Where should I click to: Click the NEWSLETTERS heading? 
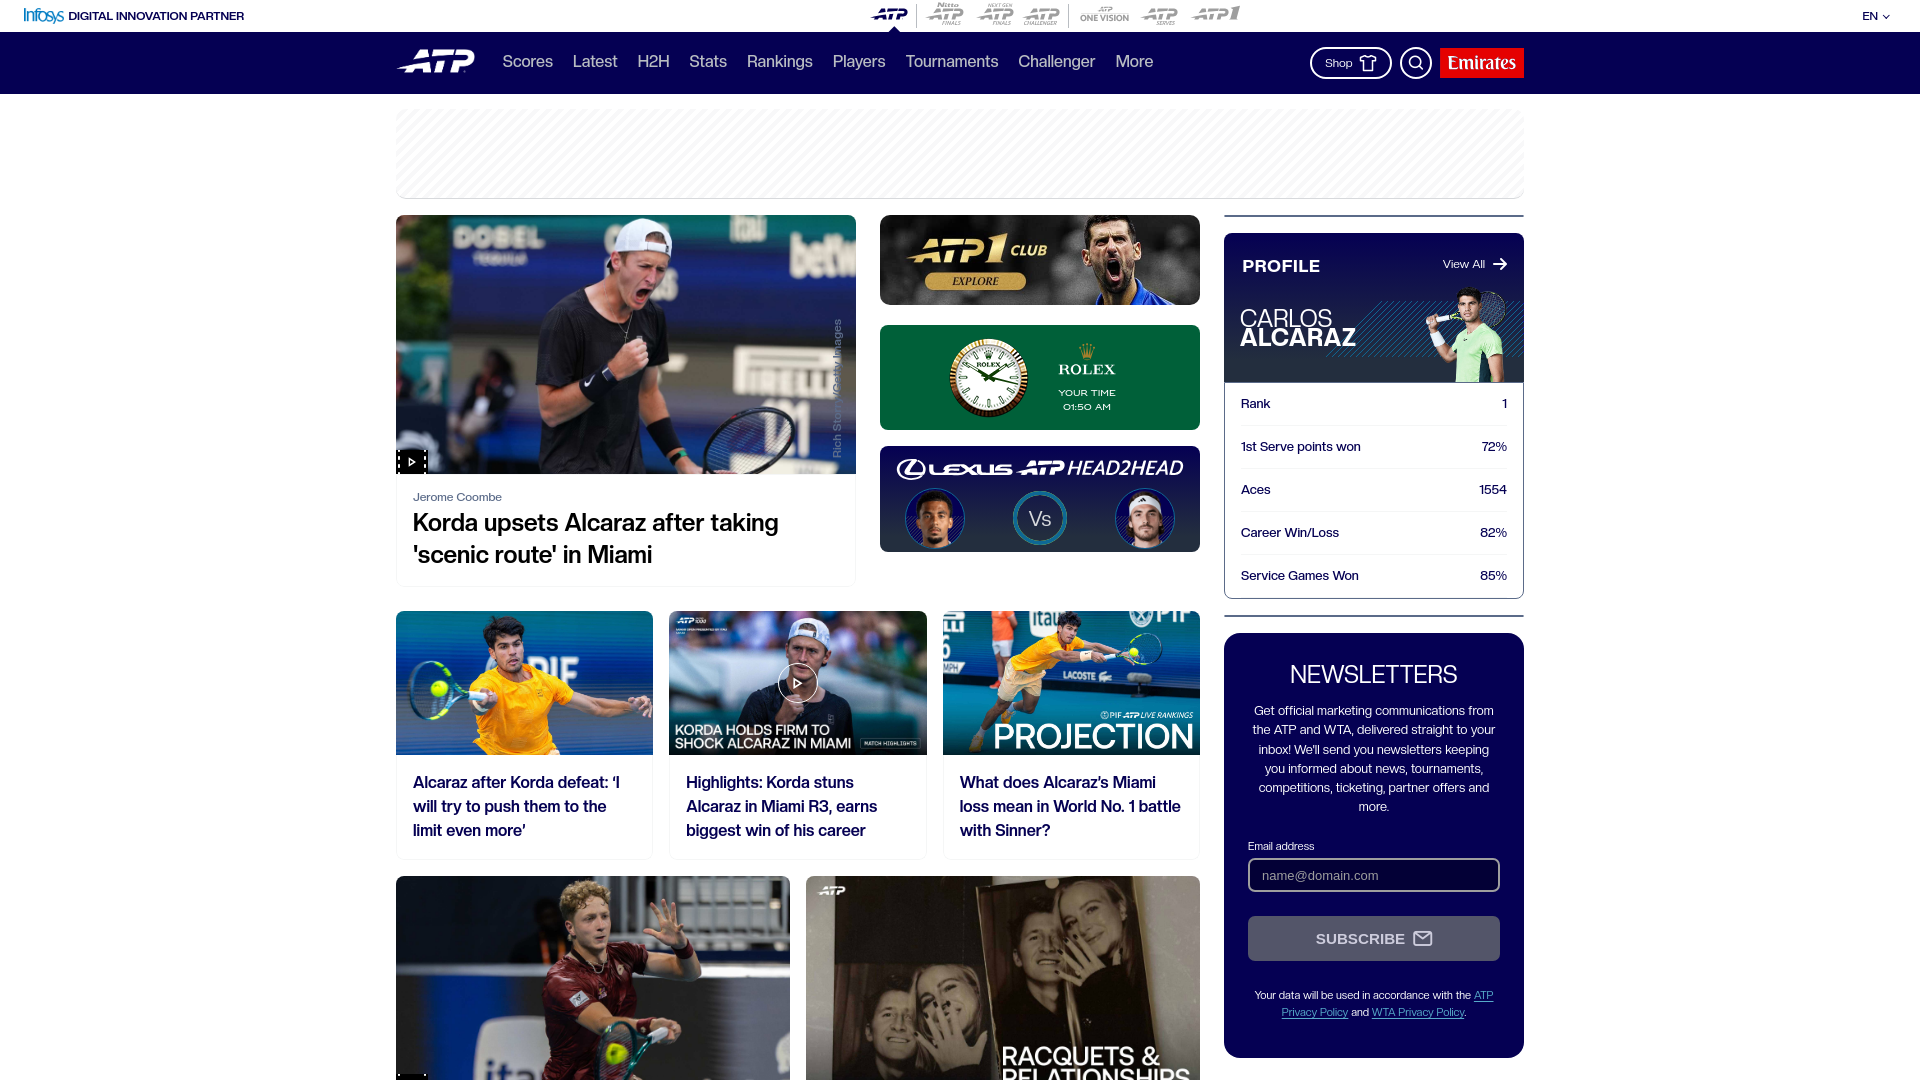point(1373,675)
